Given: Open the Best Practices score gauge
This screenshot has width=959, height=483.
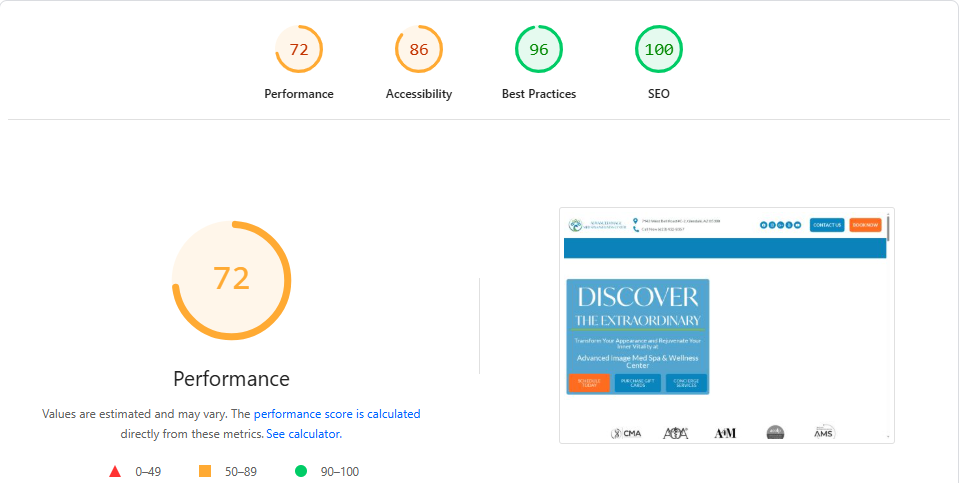Looking at the screenshot, I should tap(538, 50).
